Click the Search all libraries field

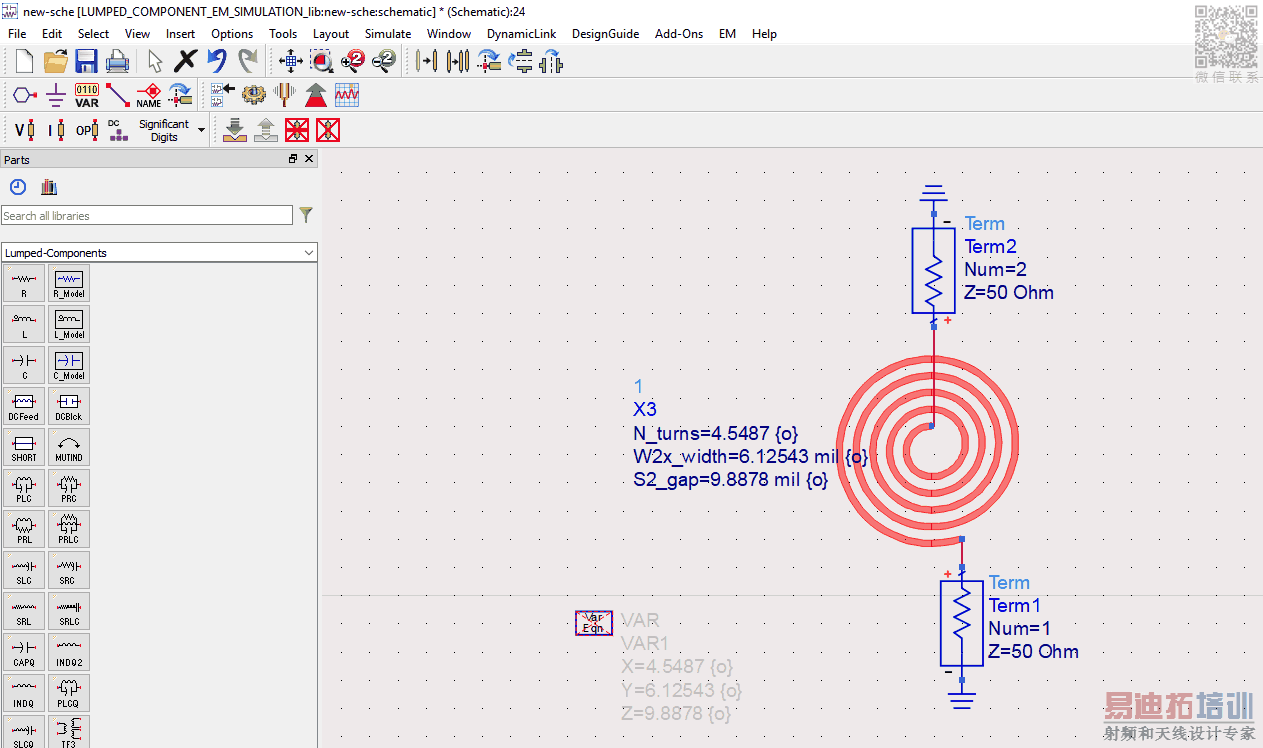click(147, 215)
